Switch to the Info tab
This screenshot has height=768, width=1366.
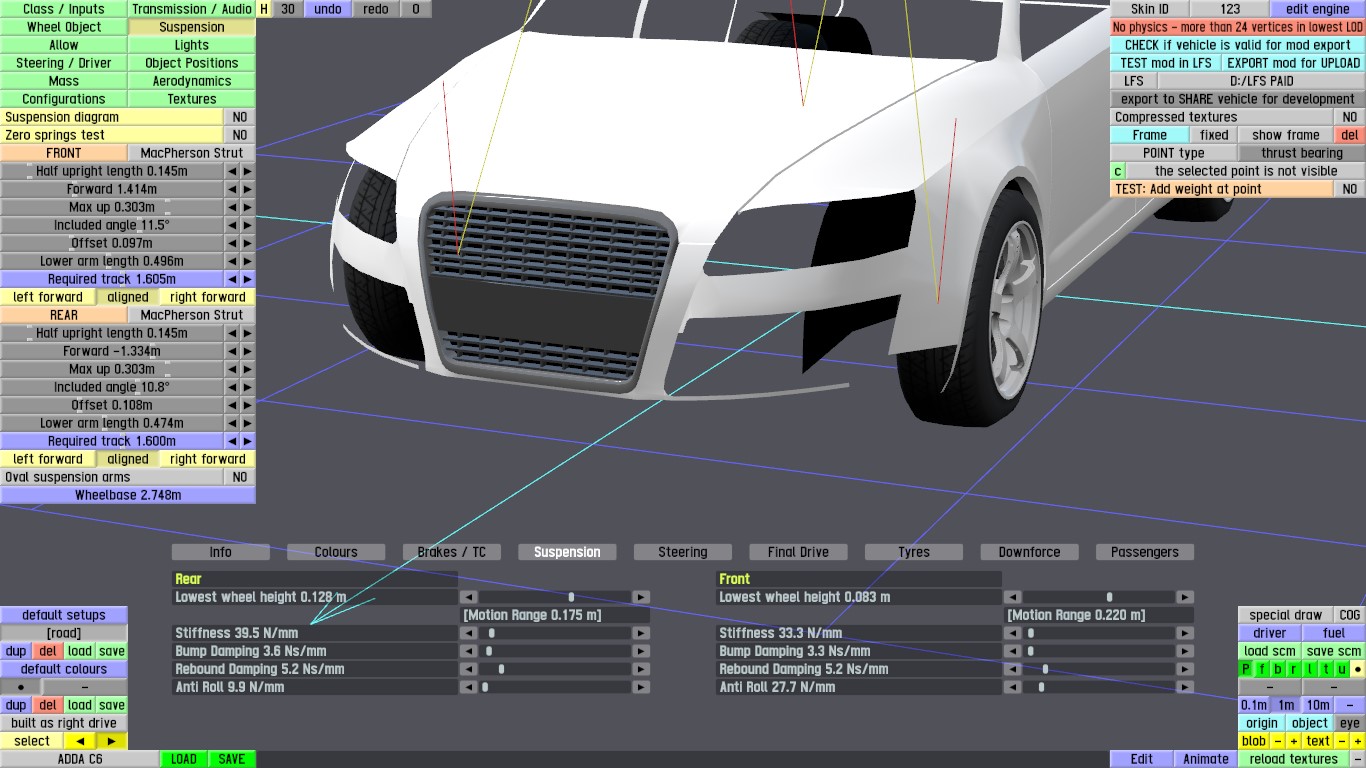[x=221, y=552]
